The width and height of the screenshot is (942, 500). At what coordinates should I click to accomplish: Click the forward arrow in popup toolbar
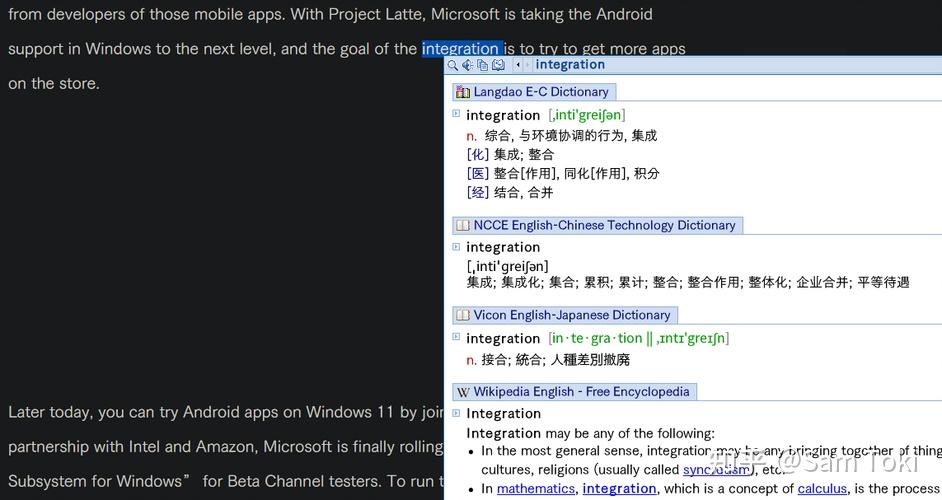pos(527,65)
